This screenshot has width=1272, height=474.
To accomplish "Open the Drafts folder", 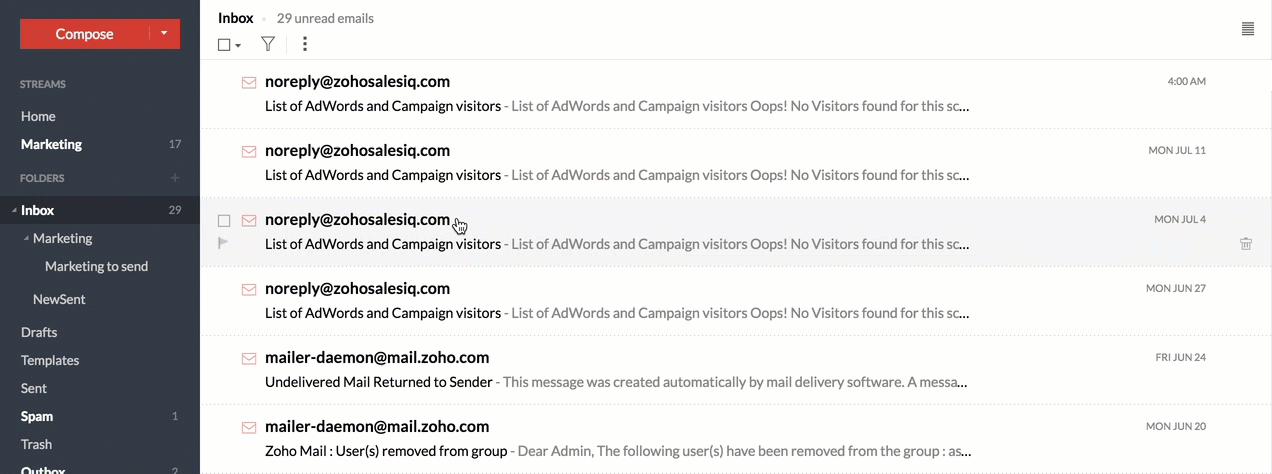I will (39, 332).
